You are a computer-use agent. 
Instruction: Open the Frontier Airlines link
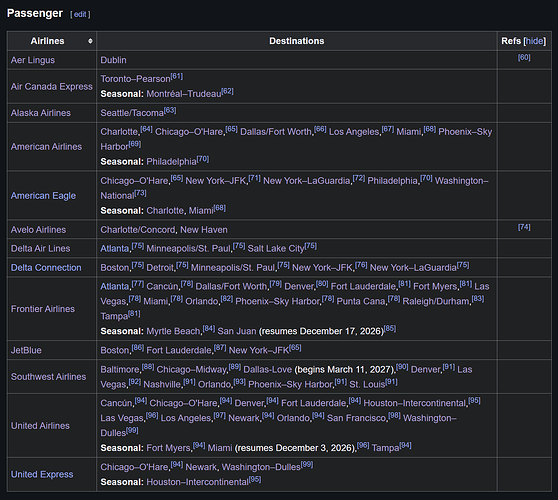click(43, 309)
